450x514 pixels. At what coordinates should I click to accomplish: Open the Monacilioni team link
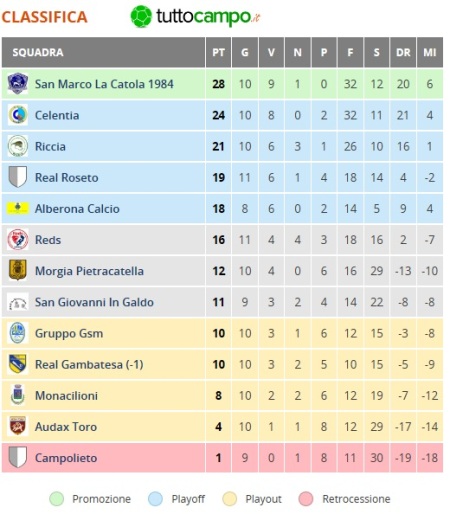[66, 396]
